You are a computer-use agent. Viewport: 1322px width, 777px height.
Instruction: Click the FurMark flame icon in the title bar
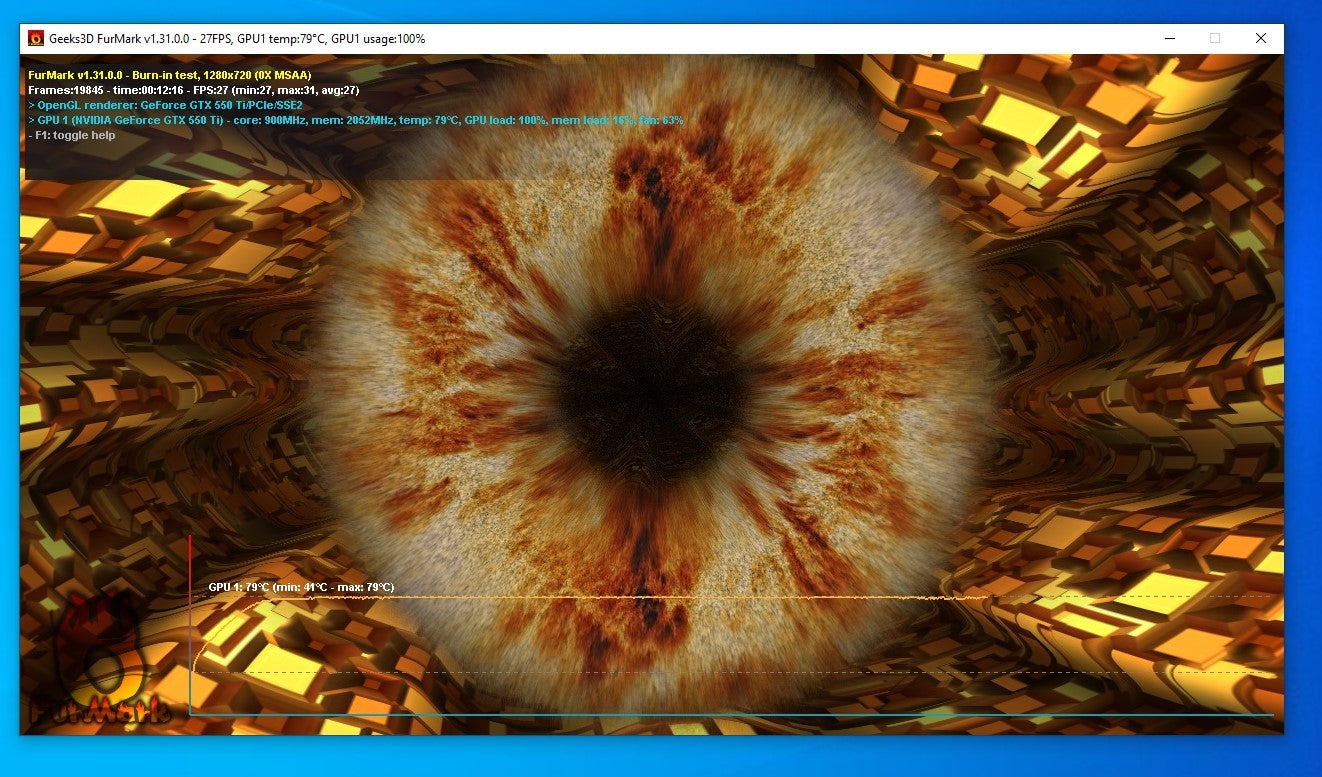point(38,38)
